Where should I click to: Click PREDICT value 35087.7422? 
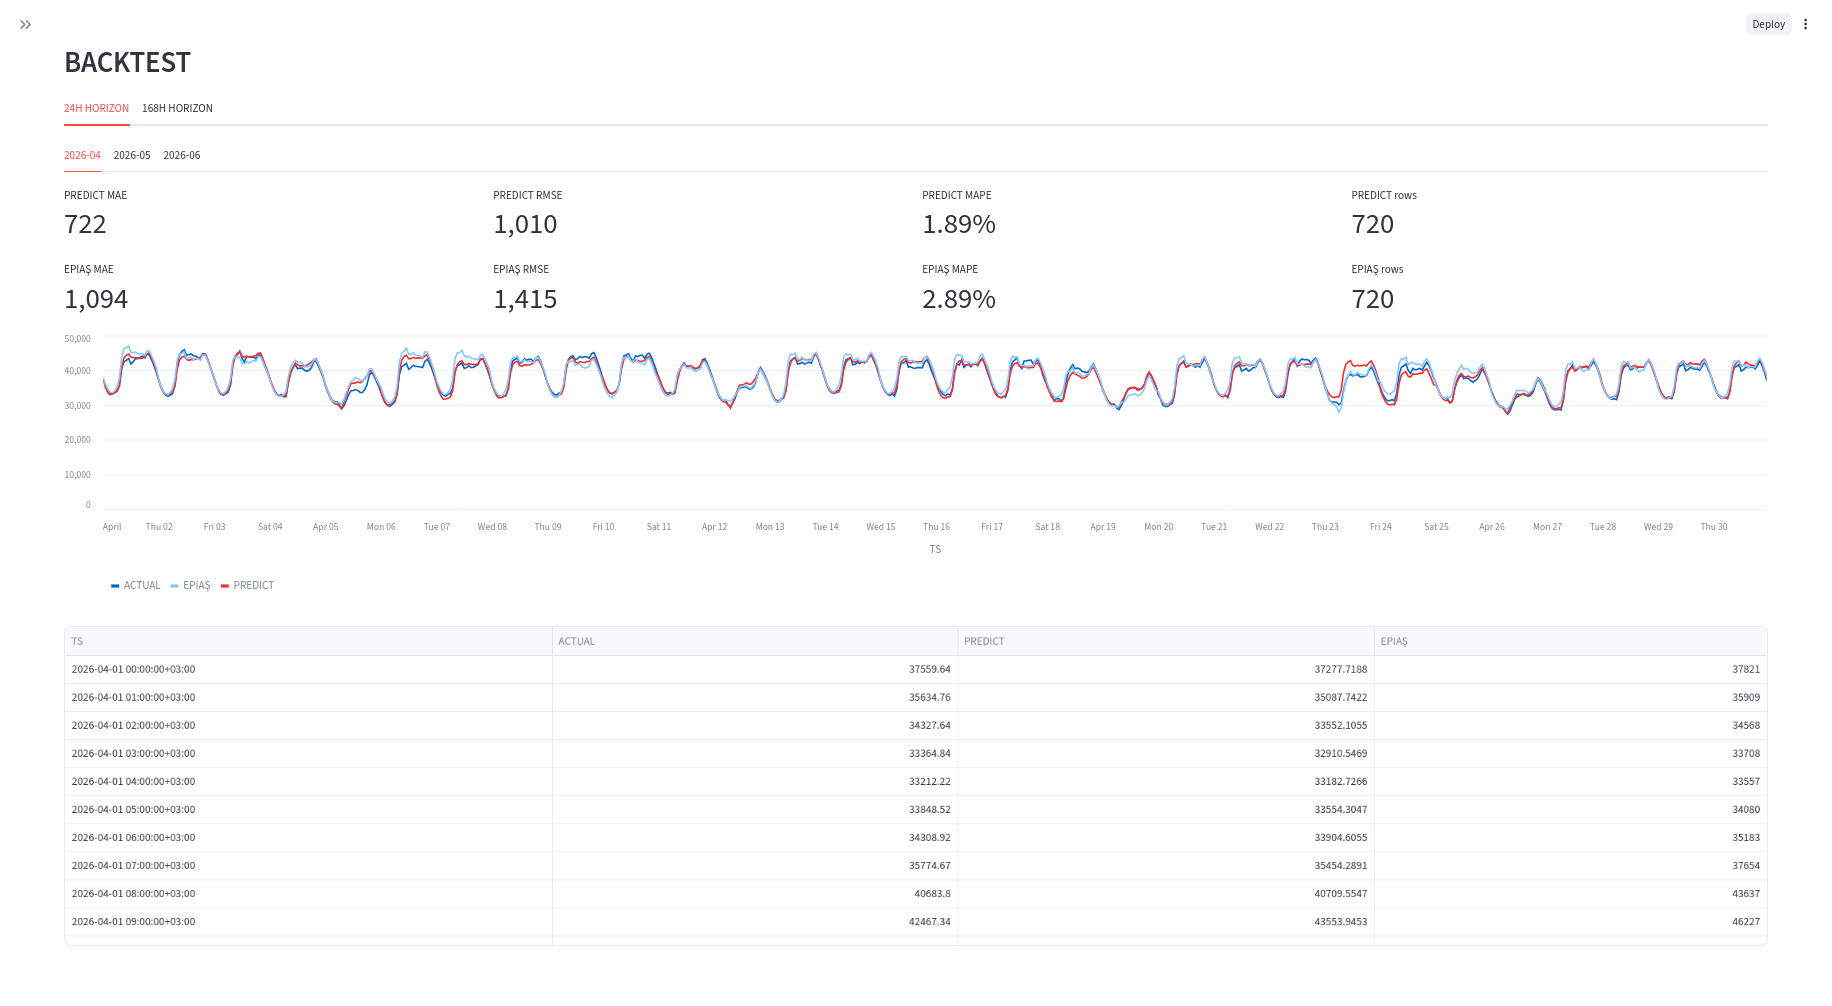[1166, 697]
